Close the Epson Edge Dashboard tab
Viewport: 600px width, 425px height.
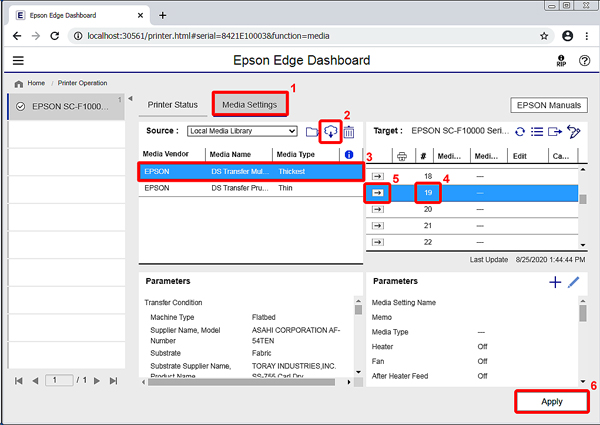click(140, 15)
